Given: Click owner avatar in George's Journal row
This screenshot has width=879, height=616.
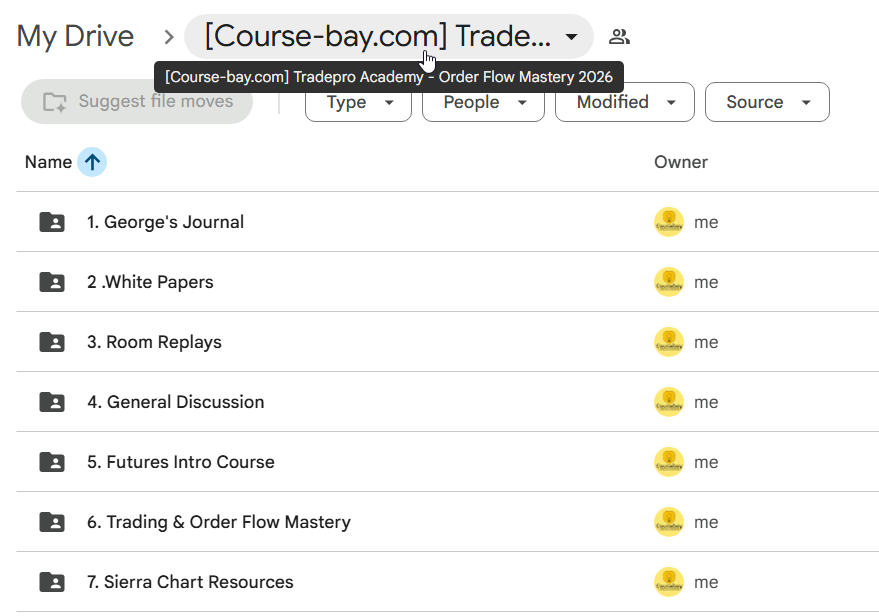Looking at the screenshot, I should pyautogui.click(x=669, y=222).
